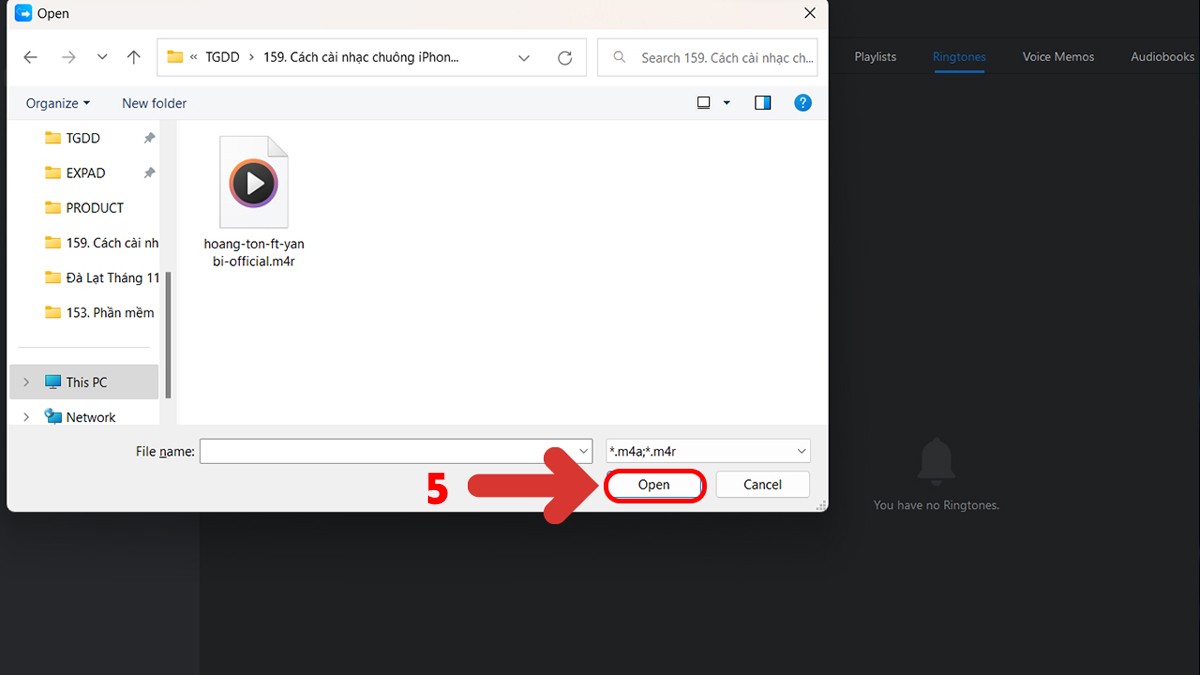Click the Cancel button
Screen dimensions: 1200x675
pos(763,485)
